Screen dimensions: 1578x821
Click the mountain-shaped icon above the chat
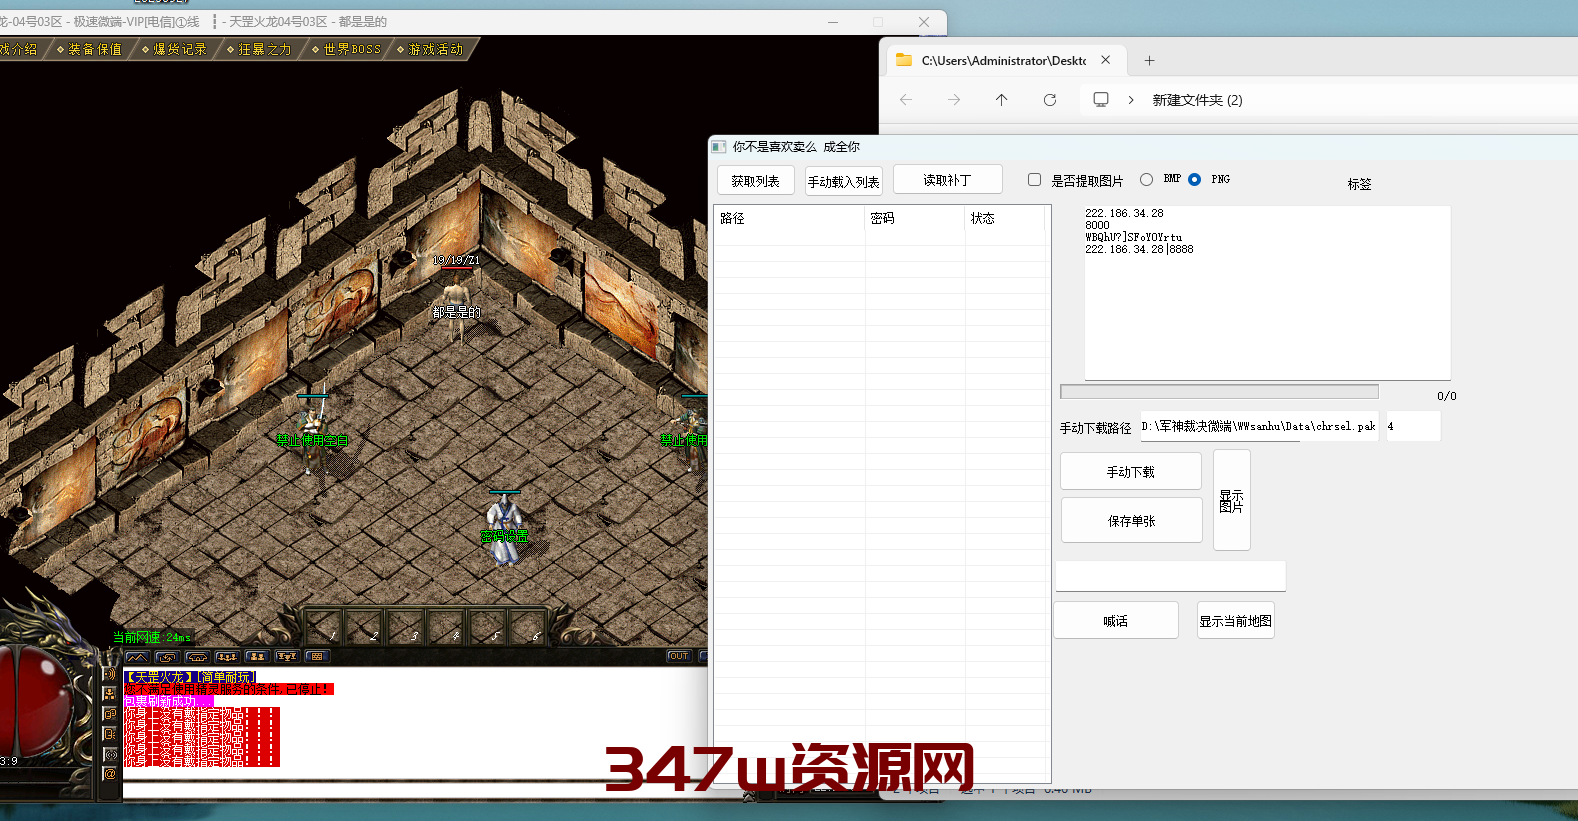137,657
